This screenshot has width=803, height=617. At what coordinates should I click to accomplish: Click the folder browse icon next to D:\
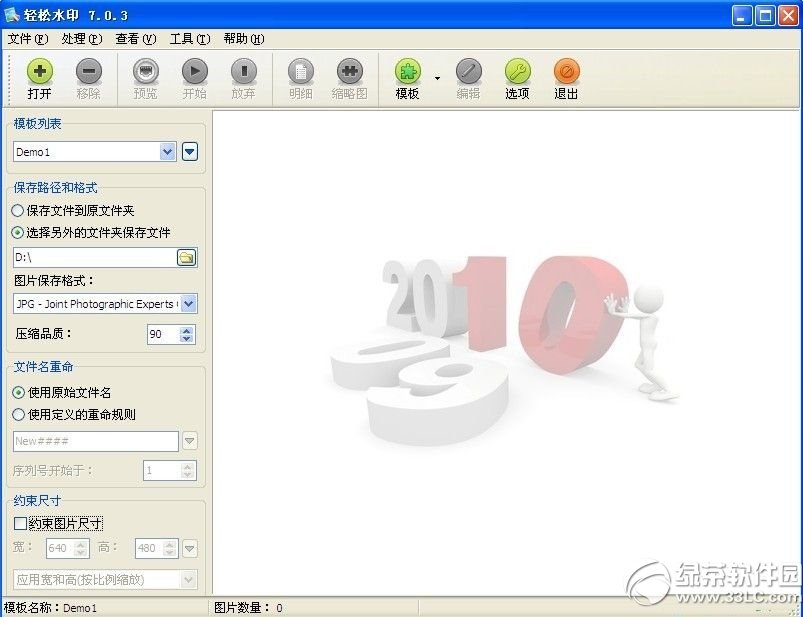click(x=186, y=257)
